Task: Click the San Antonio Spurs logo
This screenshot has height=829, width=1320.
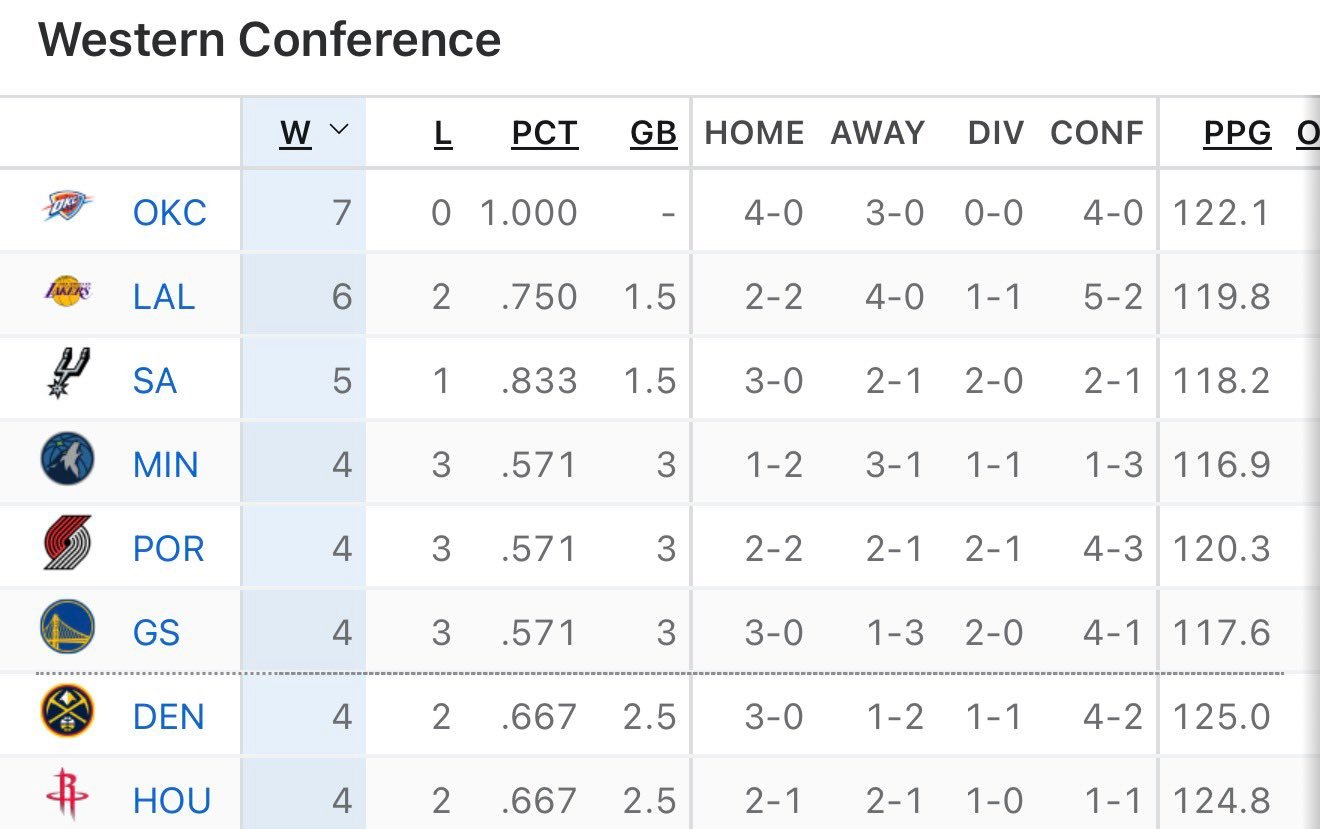Action: coord(67,374)
